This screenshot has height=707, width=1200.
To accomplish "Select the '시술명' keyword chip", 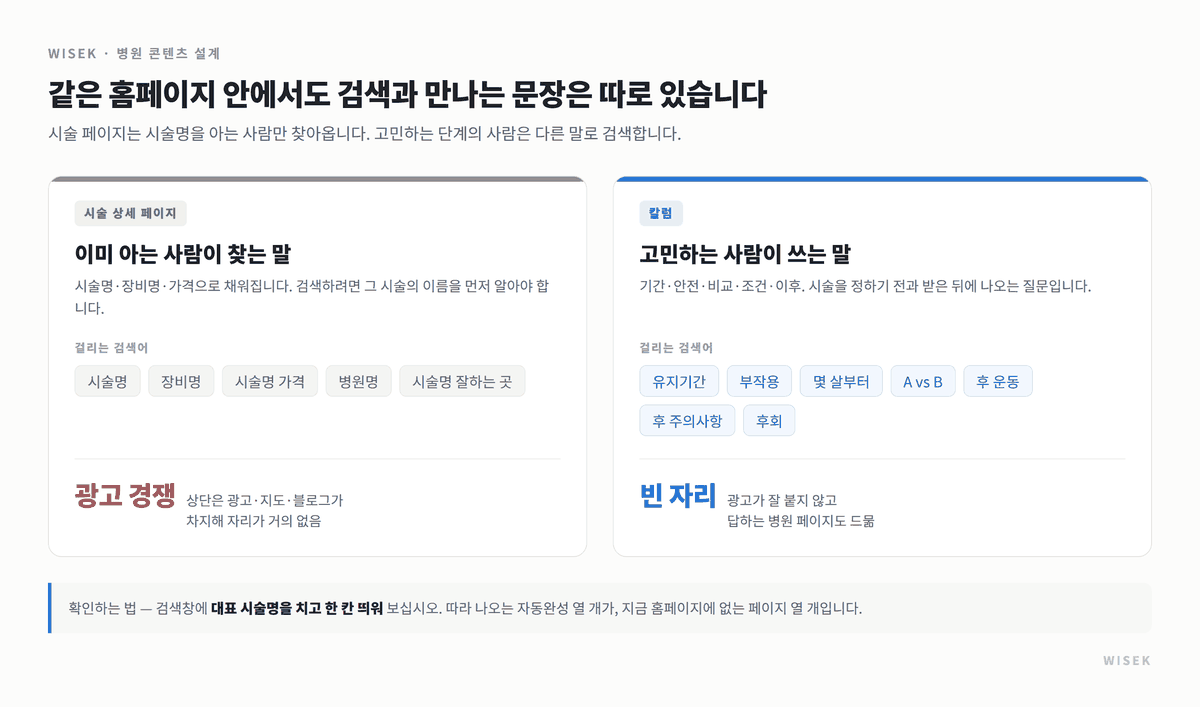I will (x=108, y=381).
